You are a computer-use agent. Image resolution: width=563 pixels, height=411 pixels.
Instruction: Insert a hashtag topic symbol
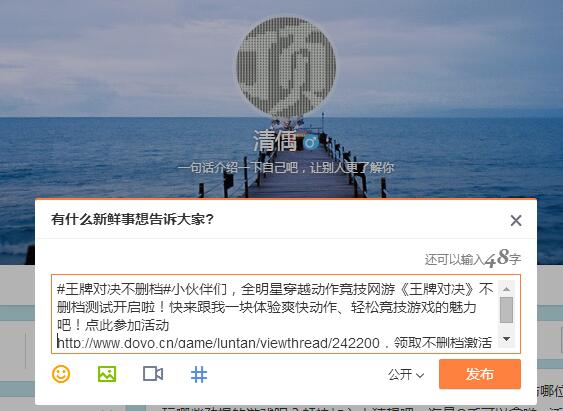coord(199,374)
